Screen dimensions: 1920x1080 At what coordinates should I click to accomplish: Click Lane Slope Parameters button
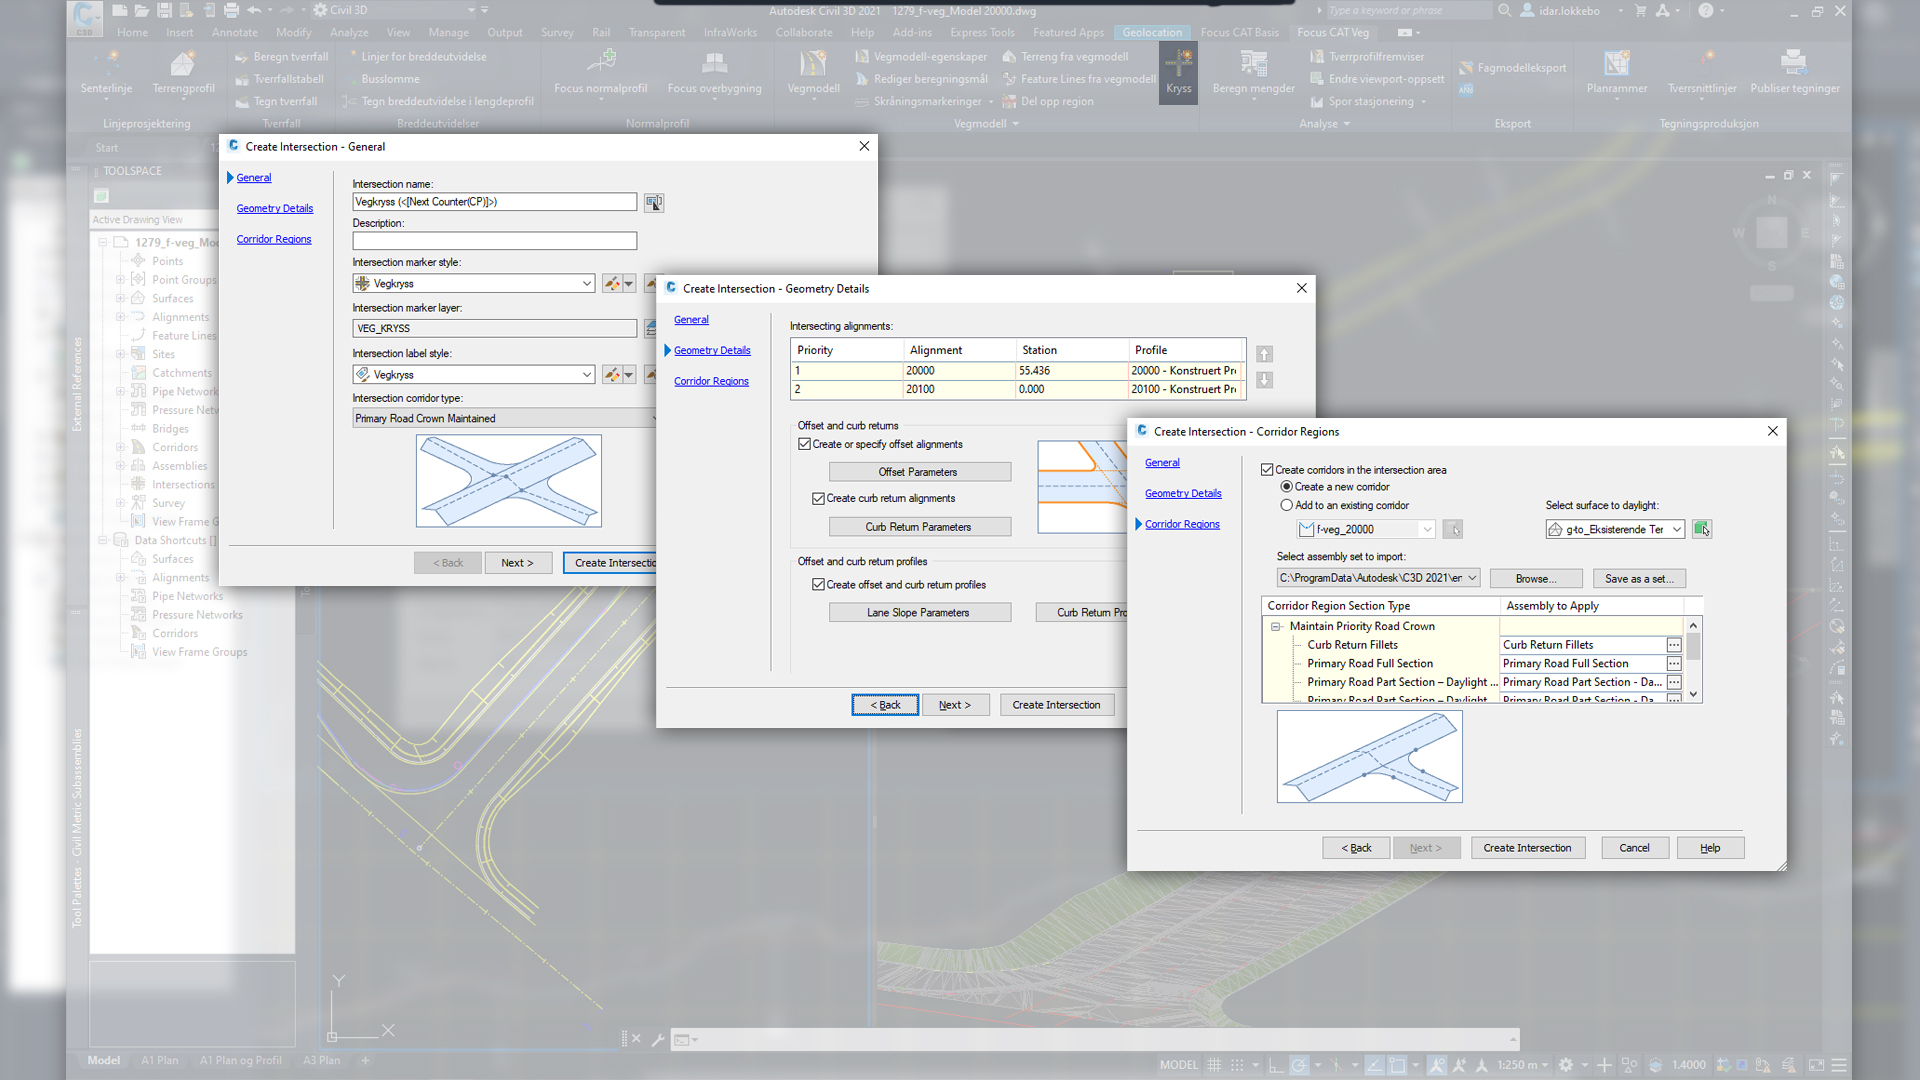(x=919, y=613)
